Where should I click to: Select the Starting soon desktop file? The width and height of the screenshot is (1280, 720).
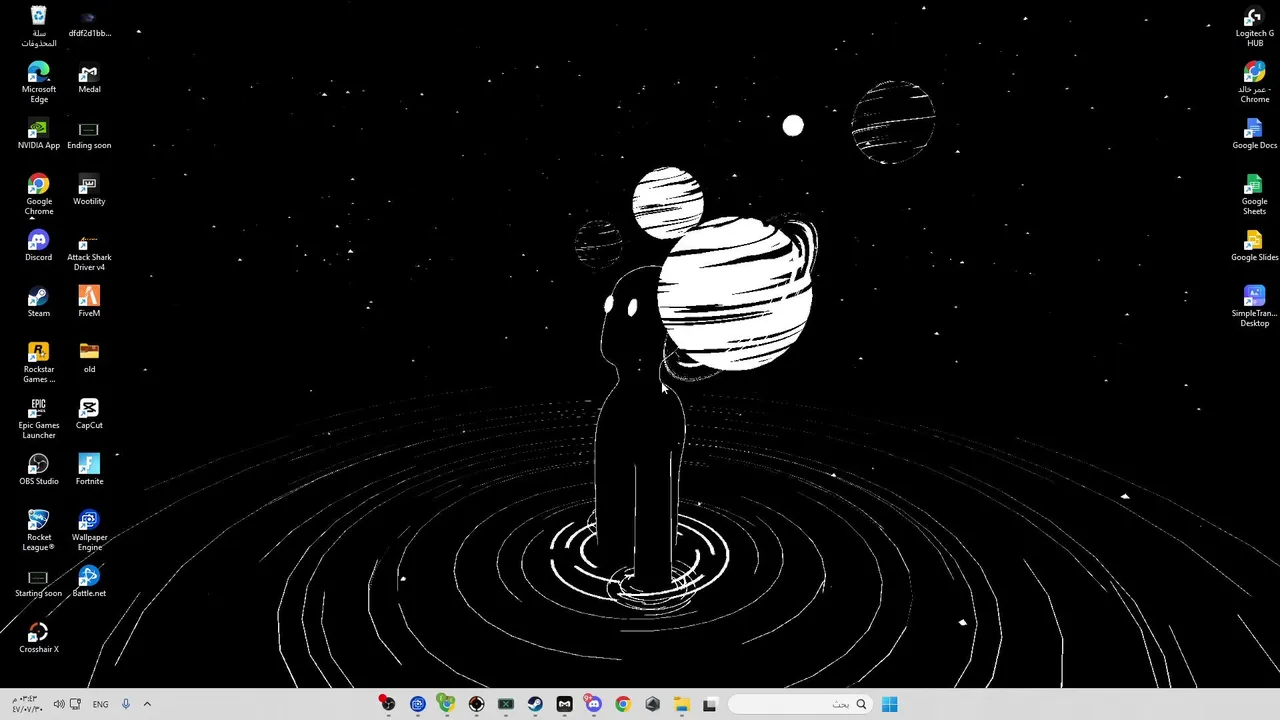click(x=38, y=582)
